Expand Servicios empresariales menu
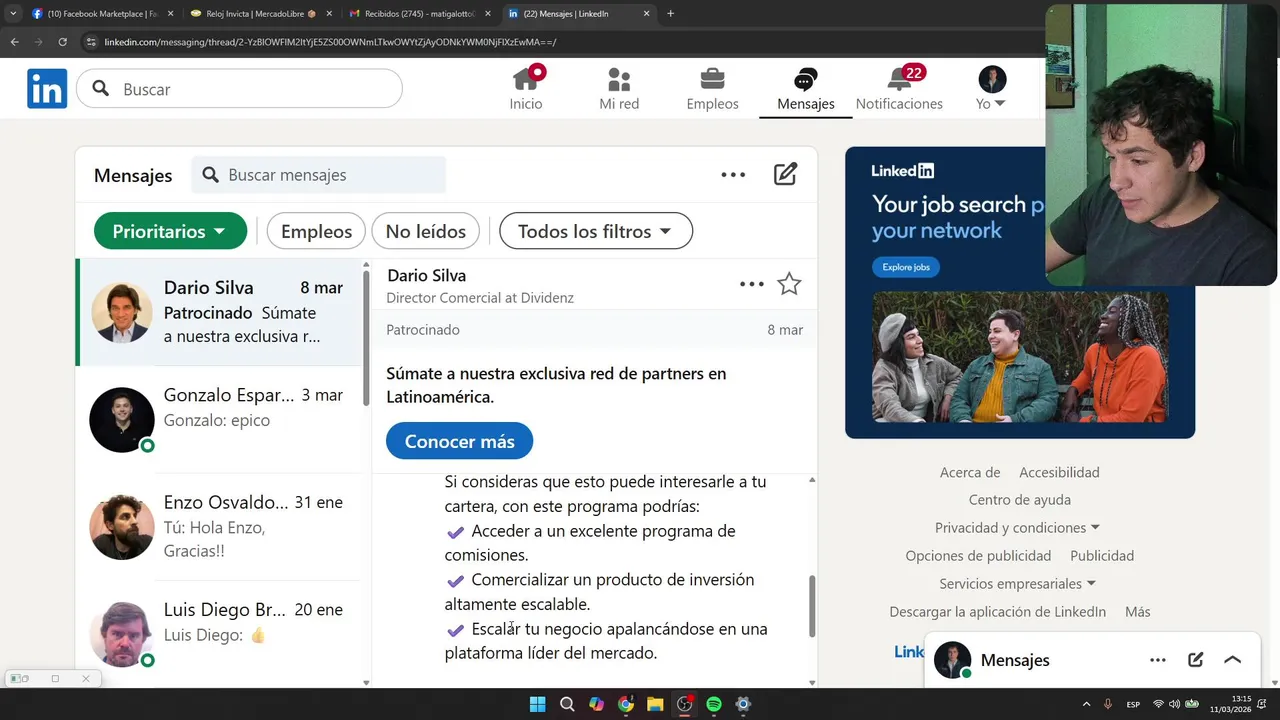Screen dimensions: 1280x720 pyautogui.click(x=1017, y=583)
